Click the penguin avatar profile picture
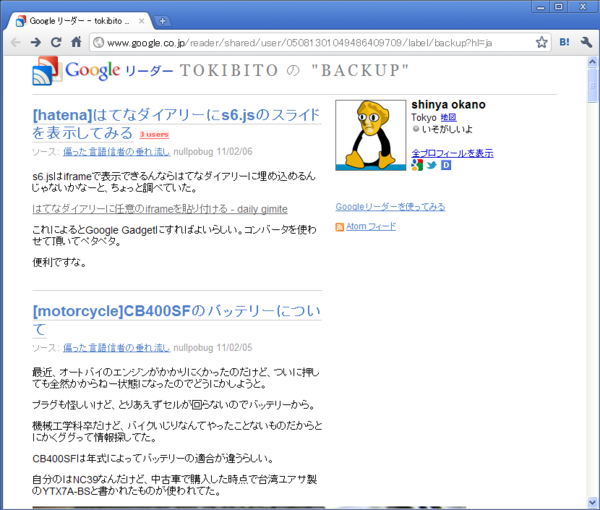The height and width of the screenshot is (510, 600). (370, 135)
